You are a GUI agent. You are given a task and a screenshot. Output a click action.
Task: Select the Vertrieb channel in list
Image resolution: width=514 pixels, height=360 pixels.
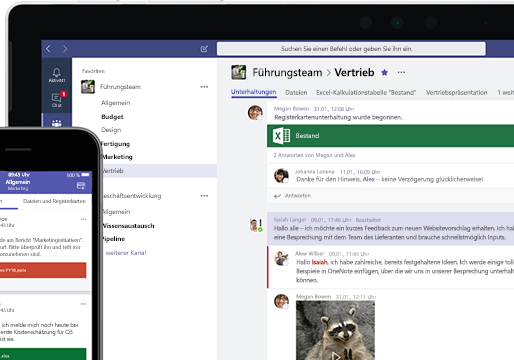point(159,171)
